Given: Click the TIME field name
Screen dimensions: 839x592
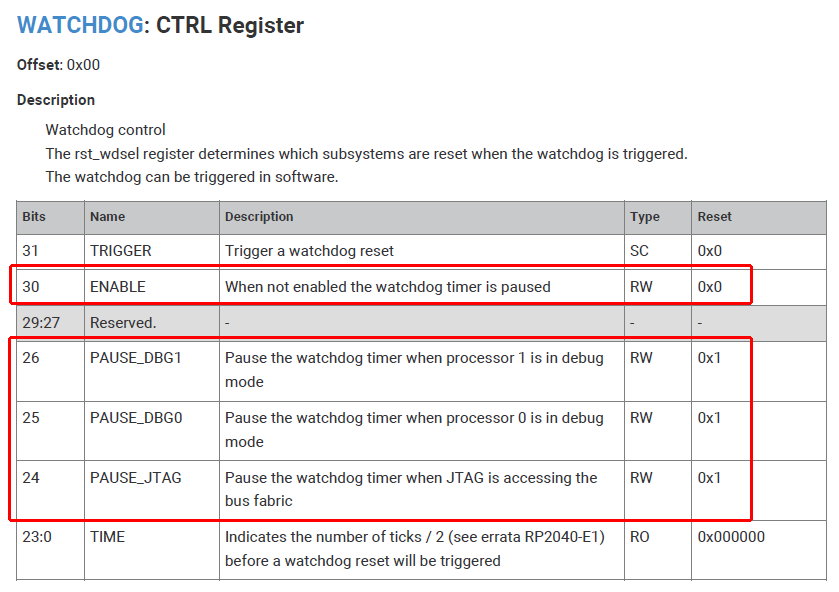Looking at the screenshot, I should (x=107, y=537).
